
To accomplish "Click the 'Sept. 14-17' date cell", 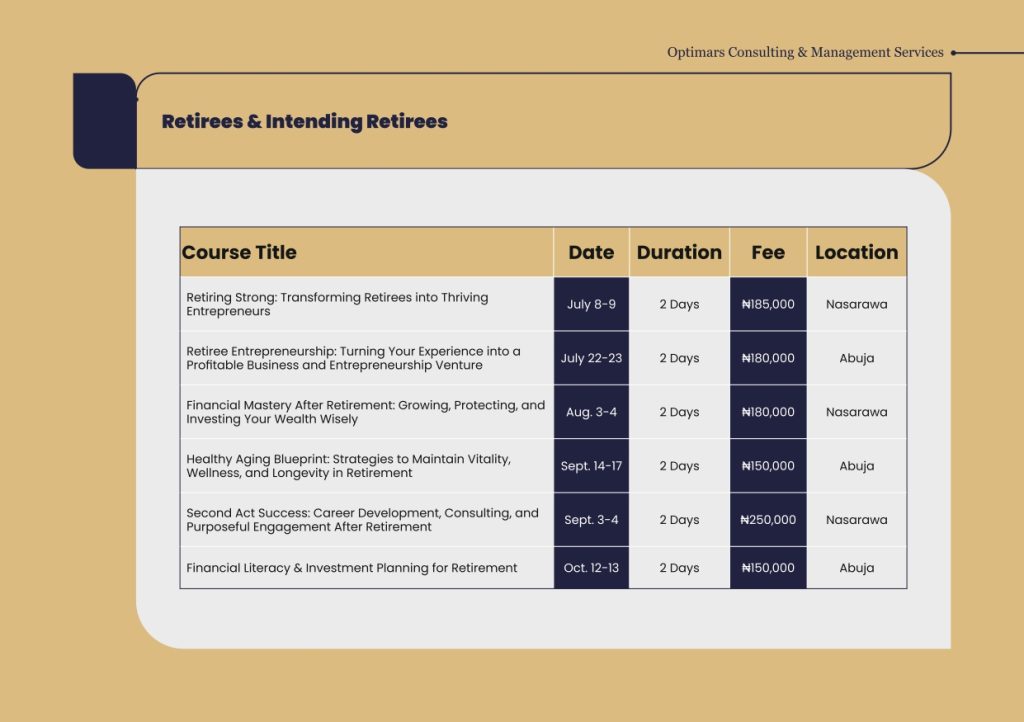I will (591, 466).
